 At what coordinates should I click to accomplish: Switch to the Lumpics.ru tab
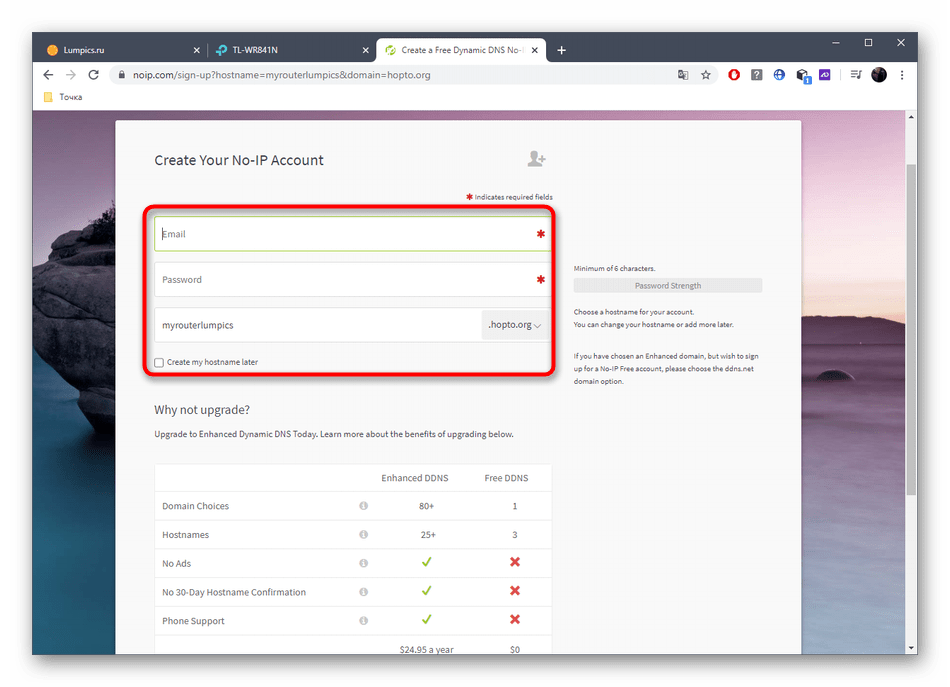tap(120, 50)
